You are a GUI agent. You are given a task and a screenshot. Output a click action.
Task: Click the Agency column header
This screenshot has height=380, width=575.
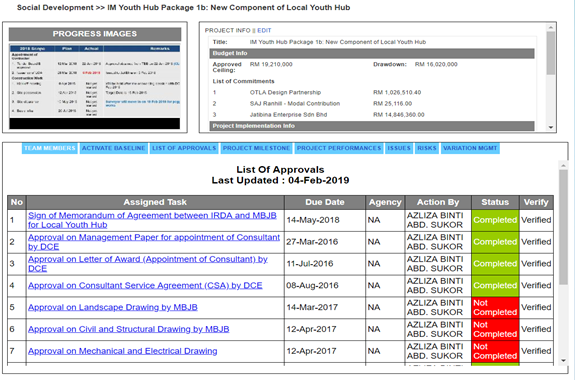click(385, 202)
